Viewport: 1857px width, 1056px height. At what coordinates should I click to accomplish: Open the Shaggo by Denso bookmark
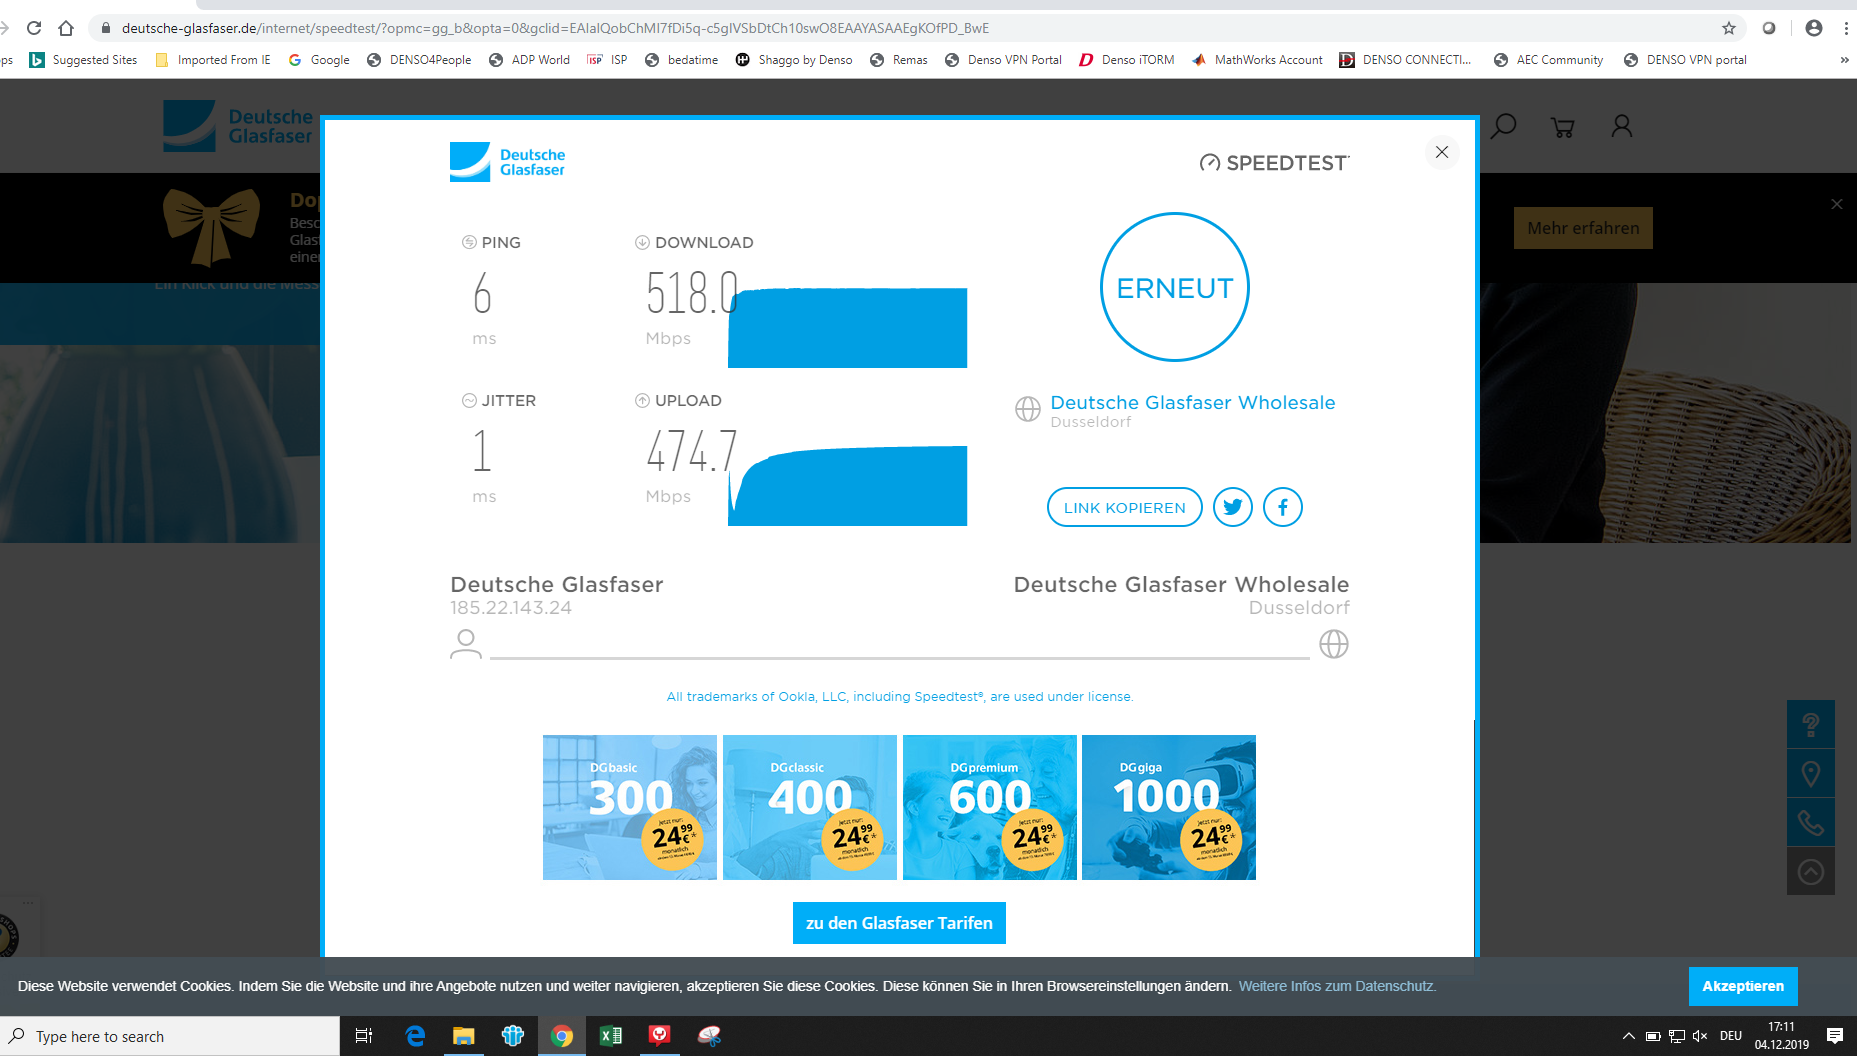point(794,60)
